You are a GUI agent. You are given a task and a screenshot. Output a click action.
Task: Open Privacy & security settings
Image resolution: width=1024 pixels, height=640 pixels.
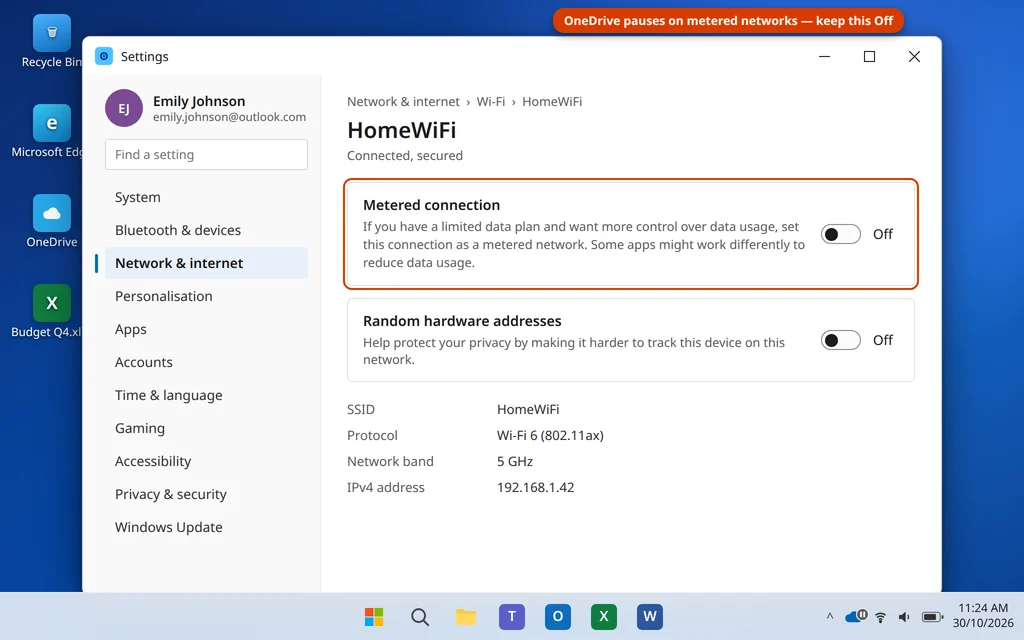tap(206, 494)
